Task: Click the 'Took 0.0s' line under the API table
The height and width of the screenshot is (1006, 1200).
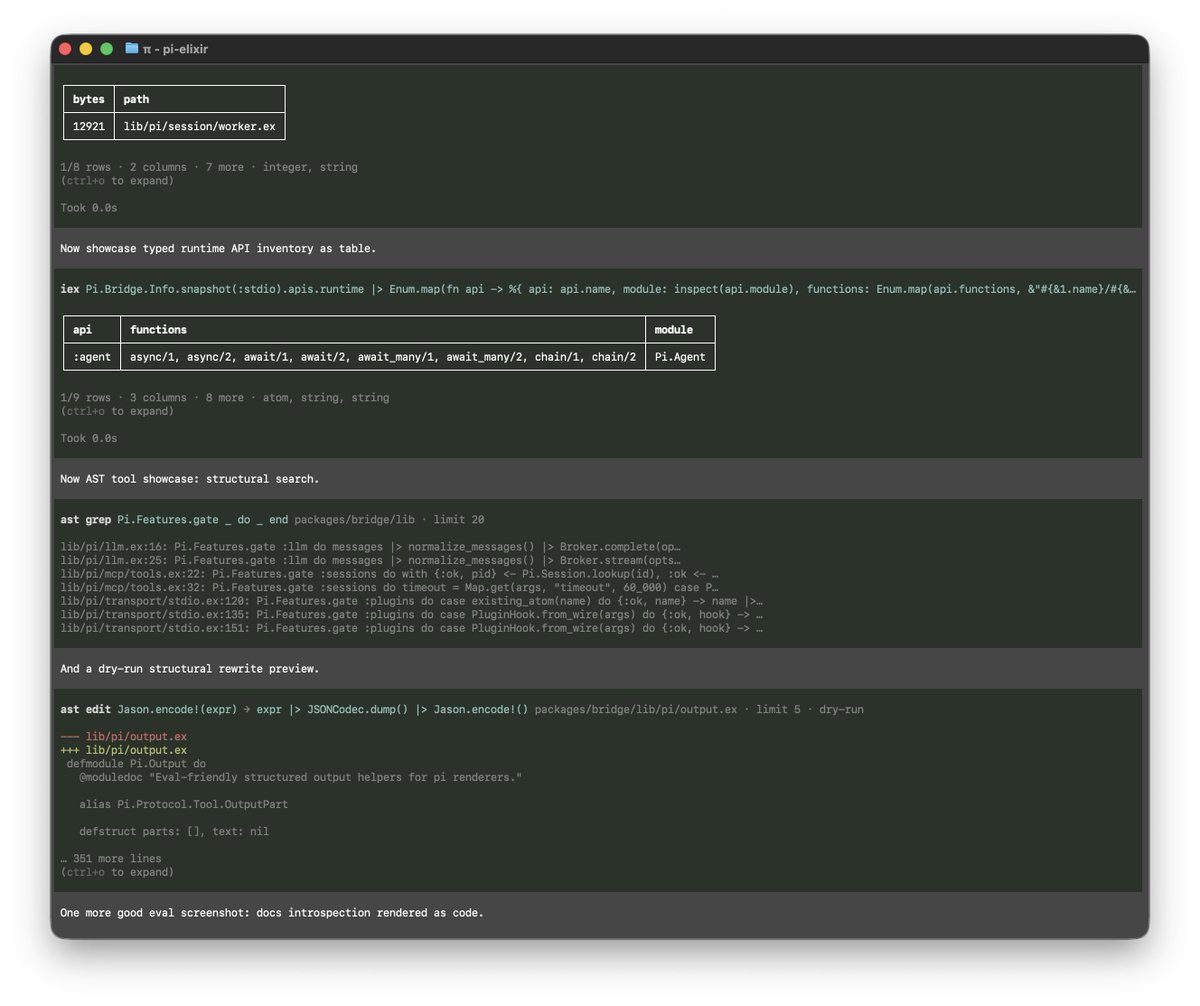Action: 88,438
